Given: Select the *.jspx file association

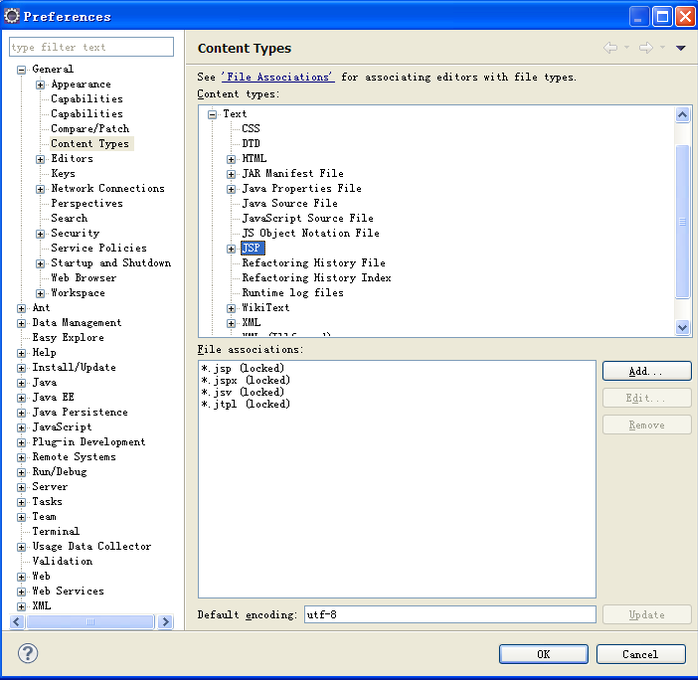Looking at the screenshot, I should [245, 381].
